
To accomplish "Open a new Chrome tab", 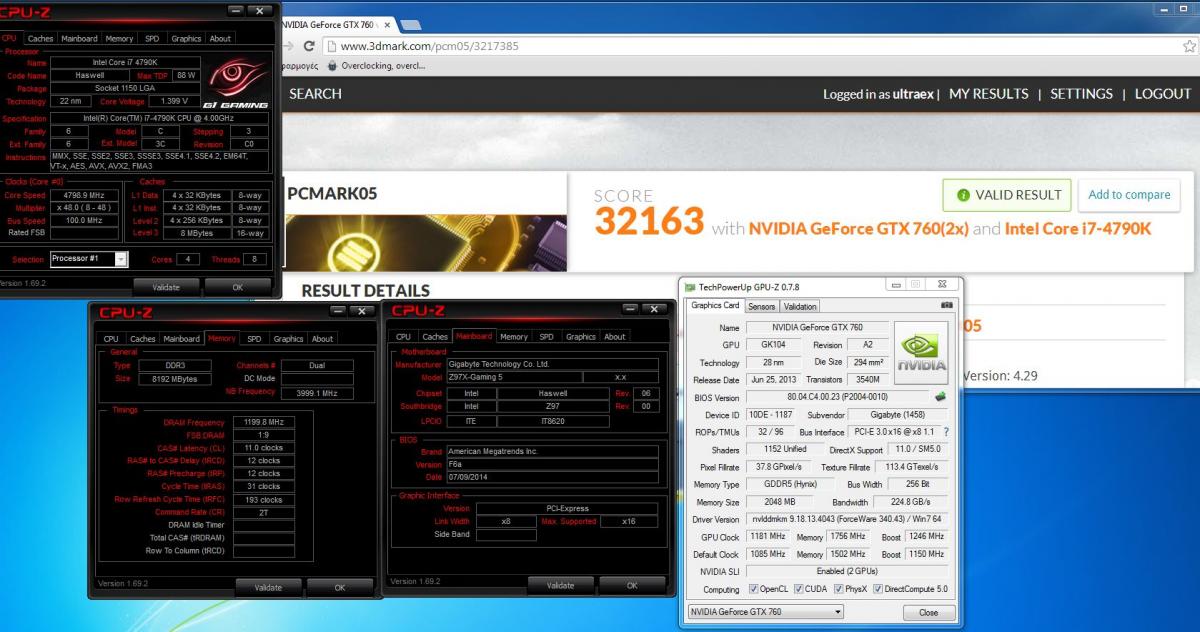I will click(411, 24).
